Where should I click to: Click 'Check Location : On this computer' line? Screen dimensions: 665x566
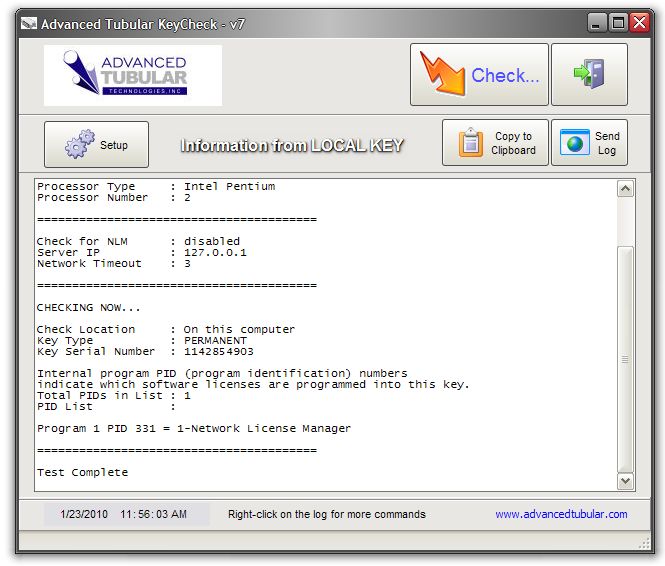click(166, 329)
